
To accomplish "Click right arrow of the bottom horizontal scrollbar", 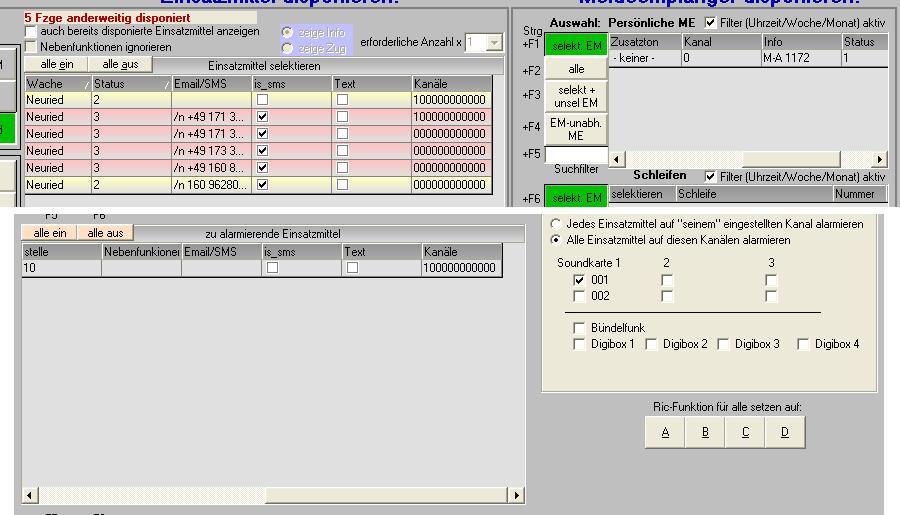I will coord(516,495).
